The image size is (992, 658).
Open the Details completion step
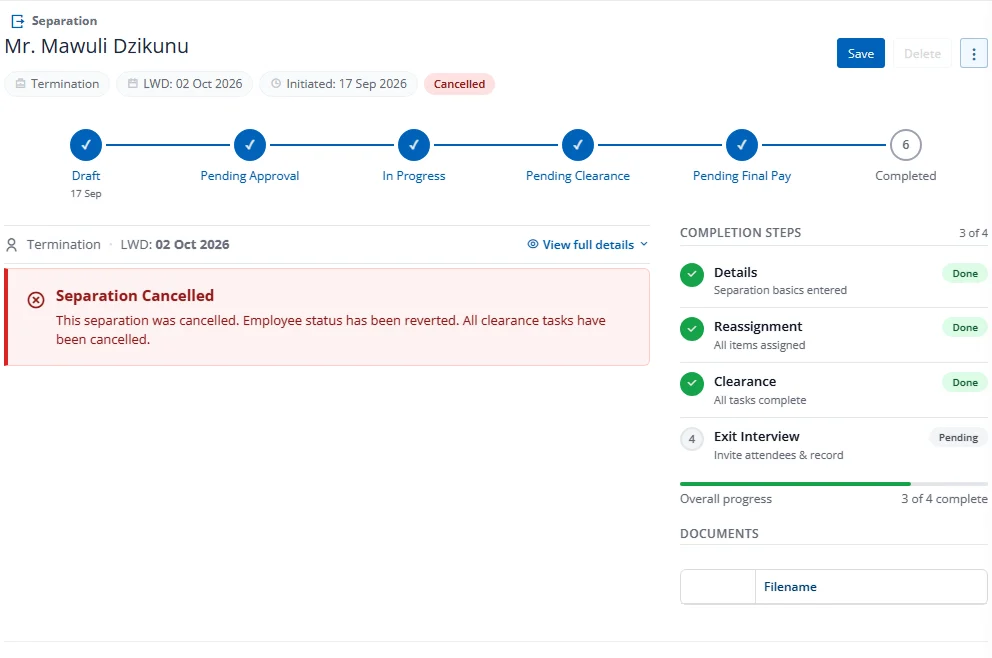pyautogui.click(x=833, y=280)
